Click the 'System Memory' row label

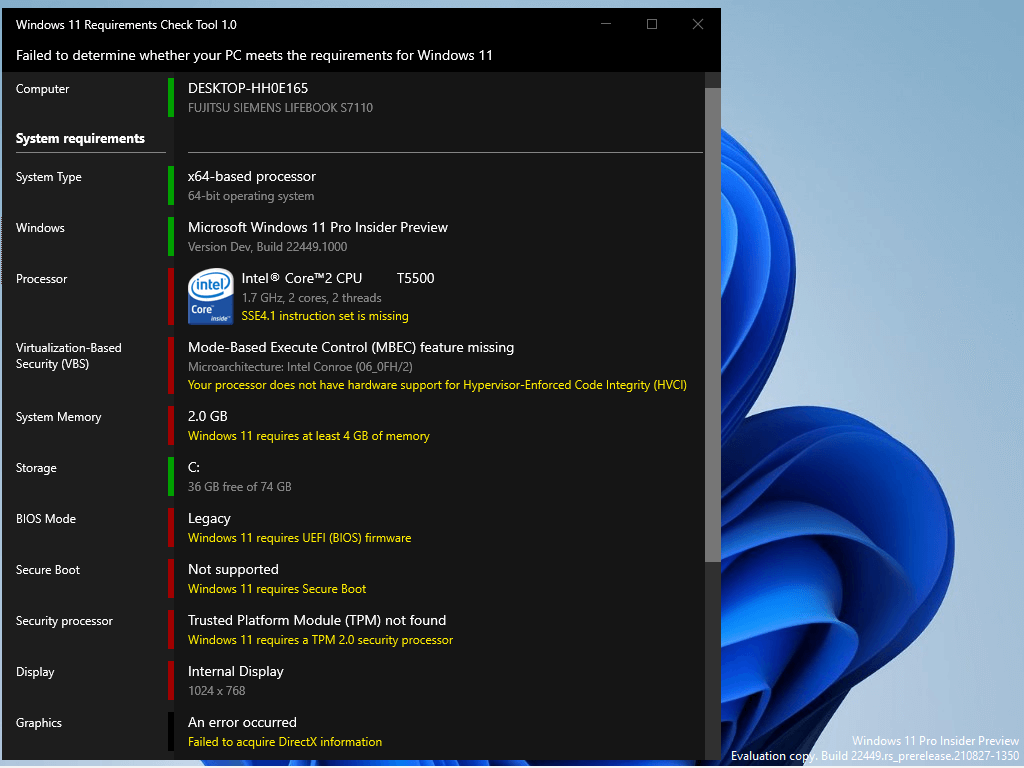[x=59, y=417]
